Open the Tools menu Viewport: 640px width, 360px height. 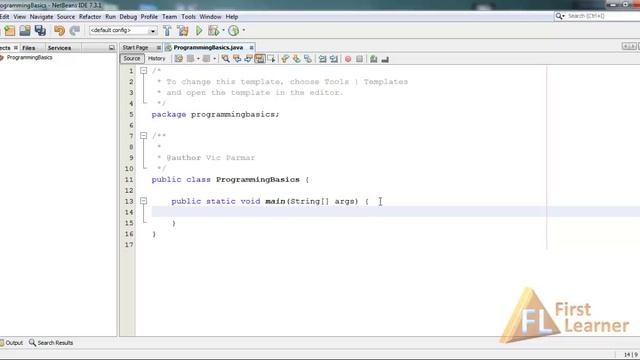[x=188, y=17]
